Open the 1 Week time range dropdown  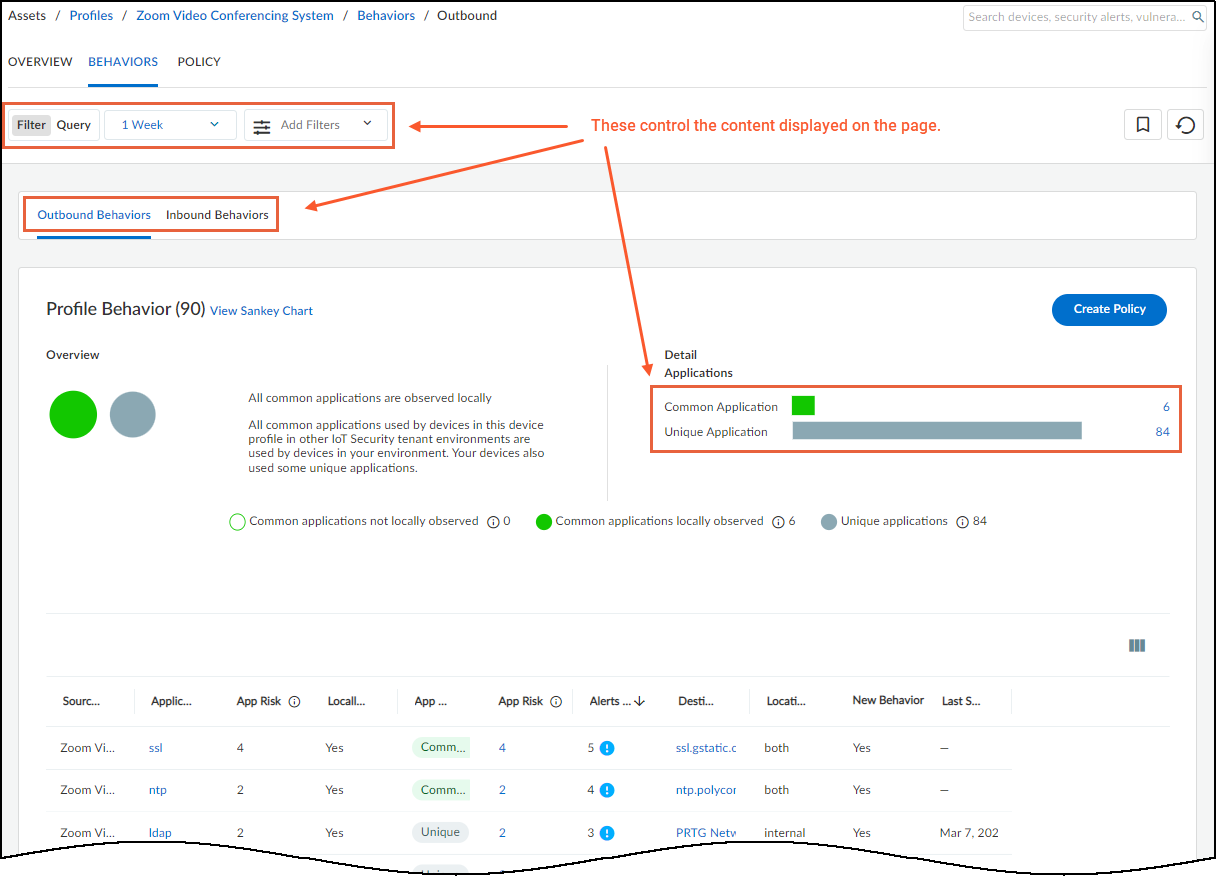(170, 125)
